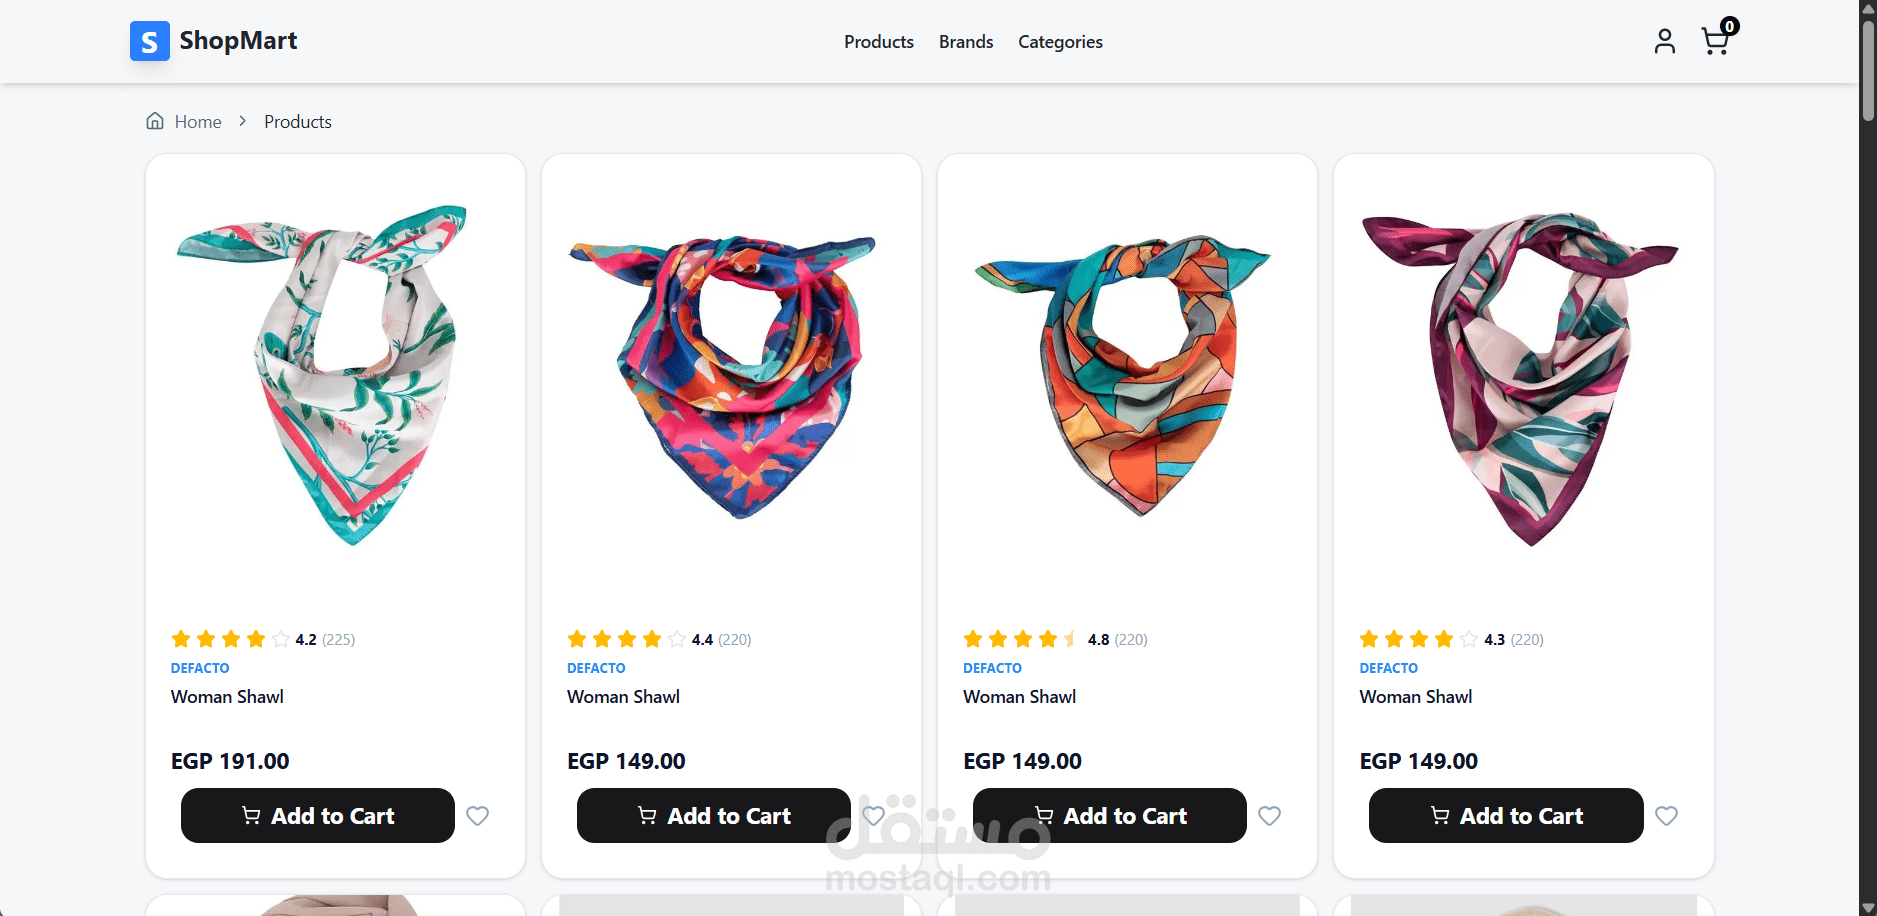Open the user account icon
The image size is (1877, 916).
point(1664,41)
